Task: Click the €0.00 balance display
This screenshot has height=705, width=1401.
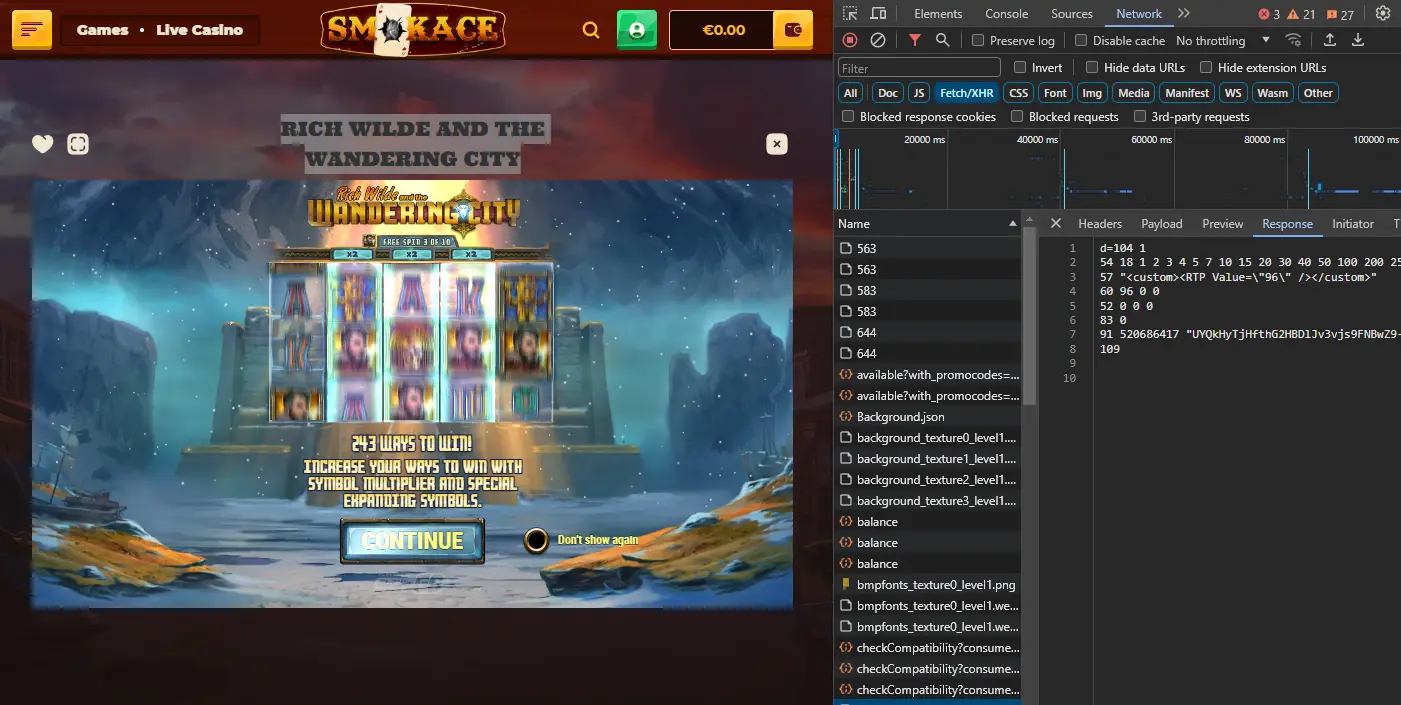Action: click(724, 30)
